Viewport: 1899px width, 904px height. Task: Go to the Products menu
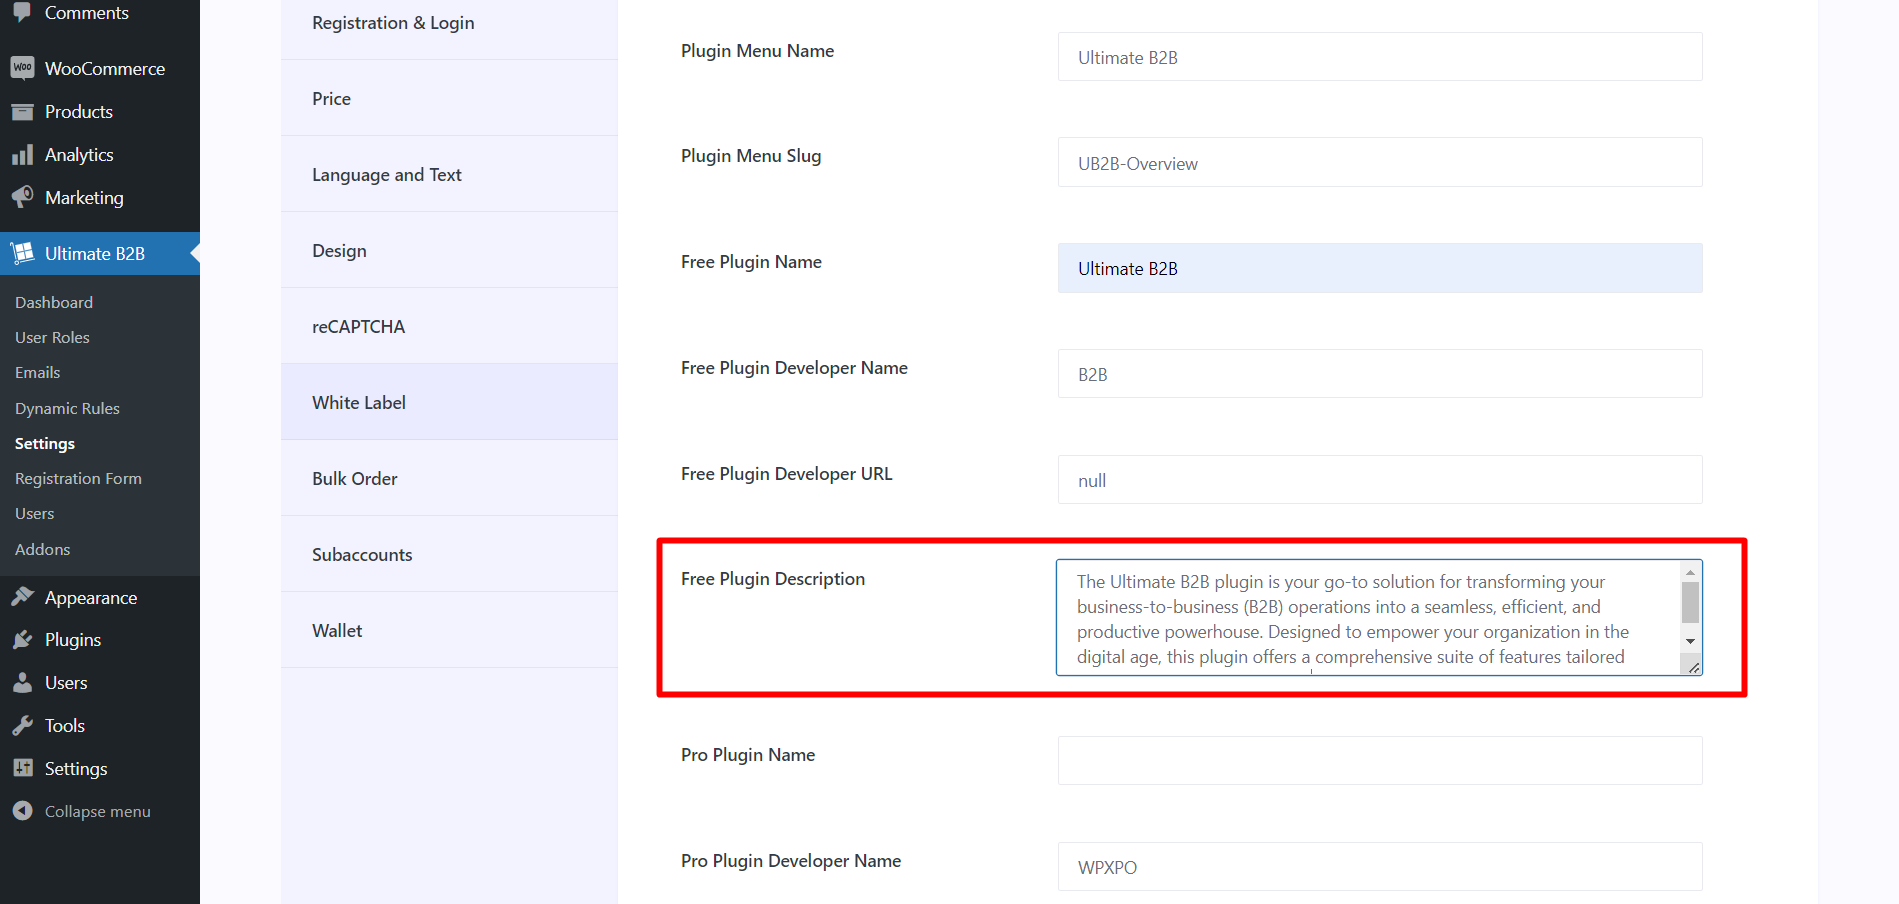(x=79, y=112)
